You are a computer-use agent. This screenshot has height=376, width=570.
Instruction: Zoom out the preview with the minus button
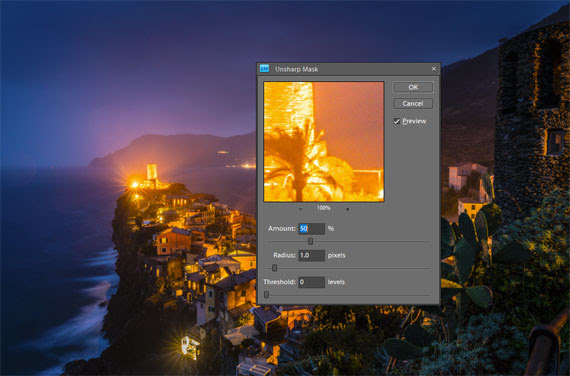pos(301,209)
